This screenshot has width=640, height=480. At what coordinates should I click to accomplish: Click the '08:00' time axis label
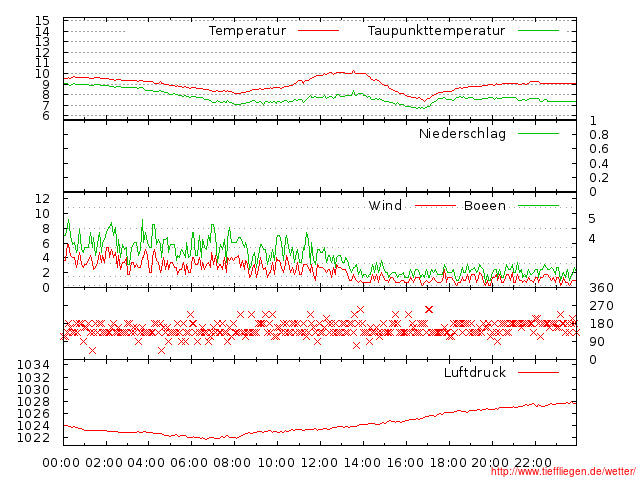coord(232,463)
